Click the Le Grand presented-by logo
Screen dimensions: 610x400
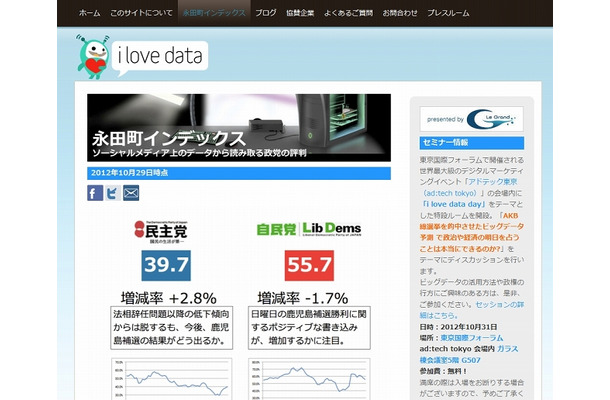point(472,119)
